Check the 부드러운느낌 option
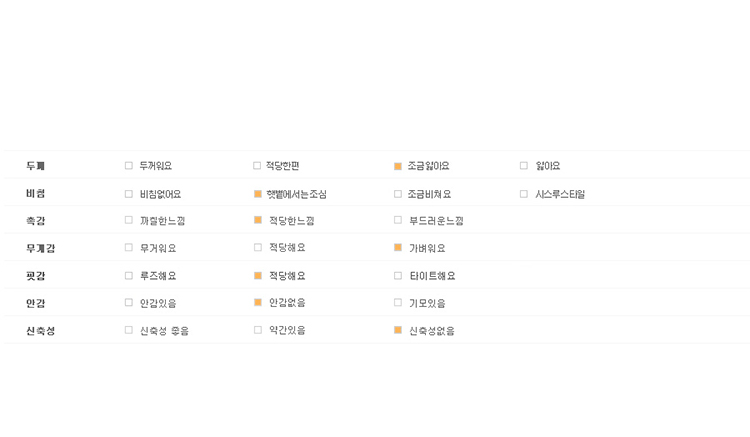This screenshot has width=750, height=437. point(397,220)
